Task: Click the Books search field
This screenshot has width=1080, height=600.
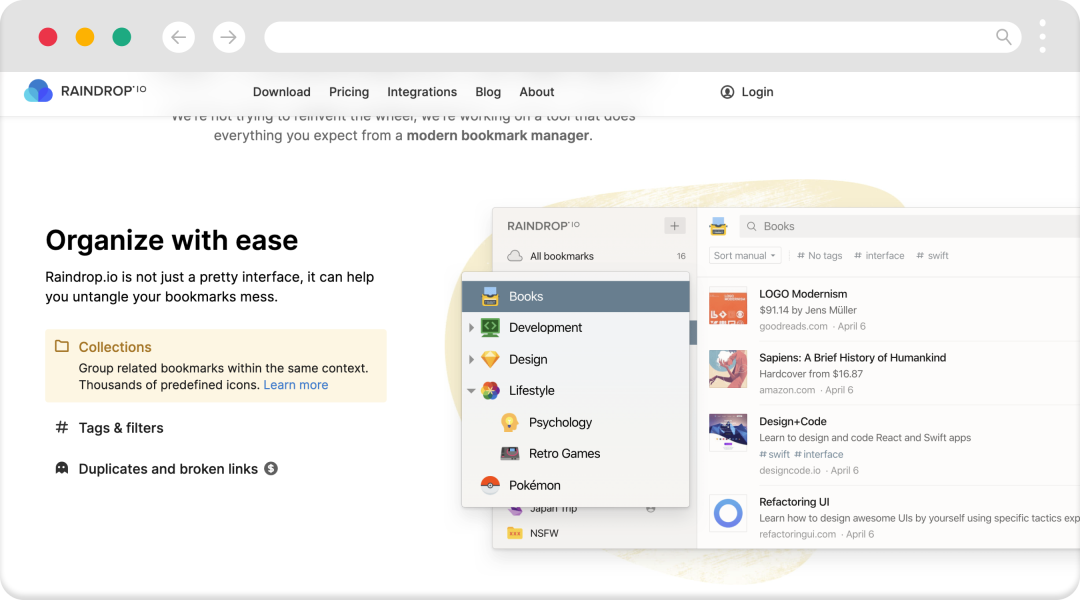Action: (909, 226)
